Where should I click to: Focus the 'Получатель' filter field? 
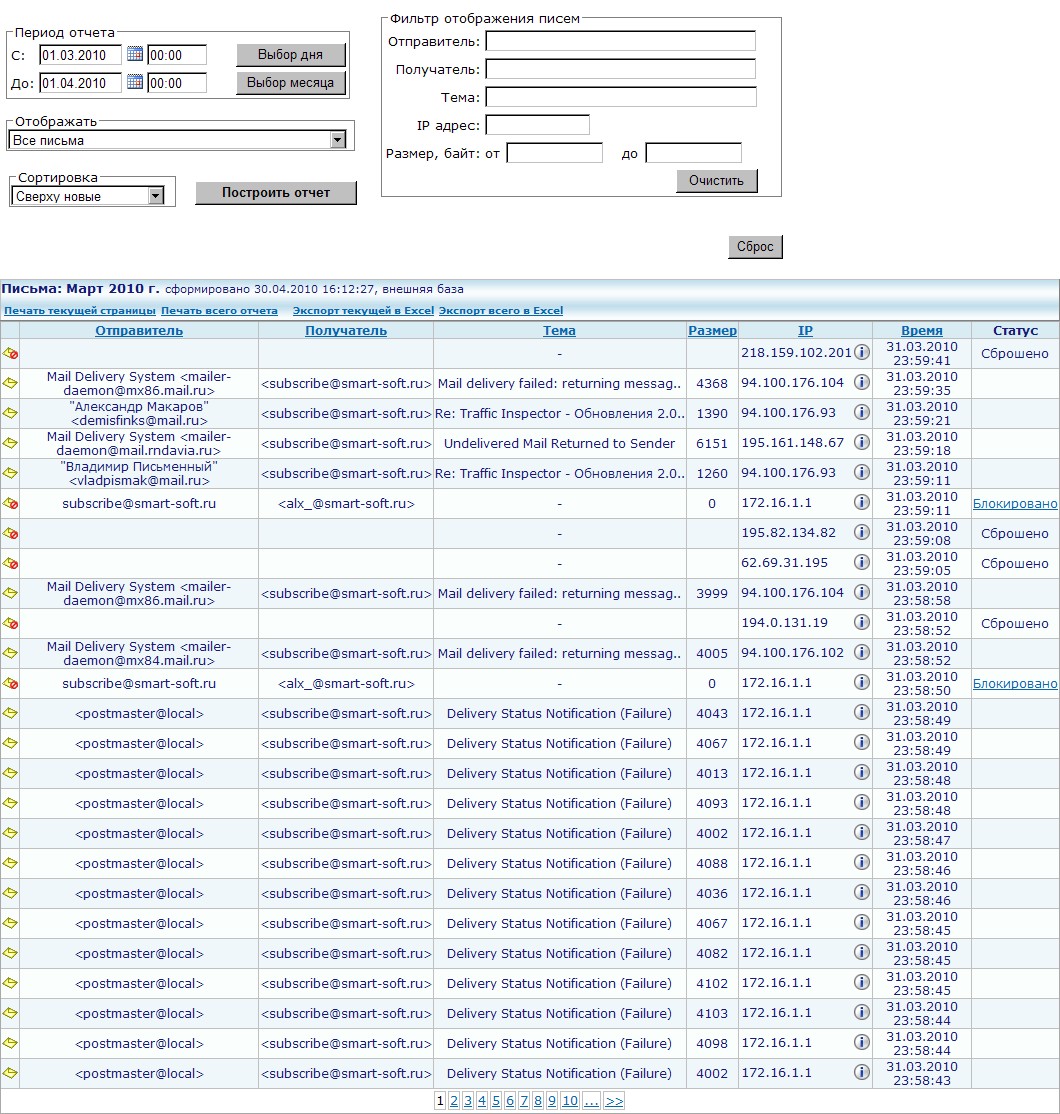click(x=620, y=69)
